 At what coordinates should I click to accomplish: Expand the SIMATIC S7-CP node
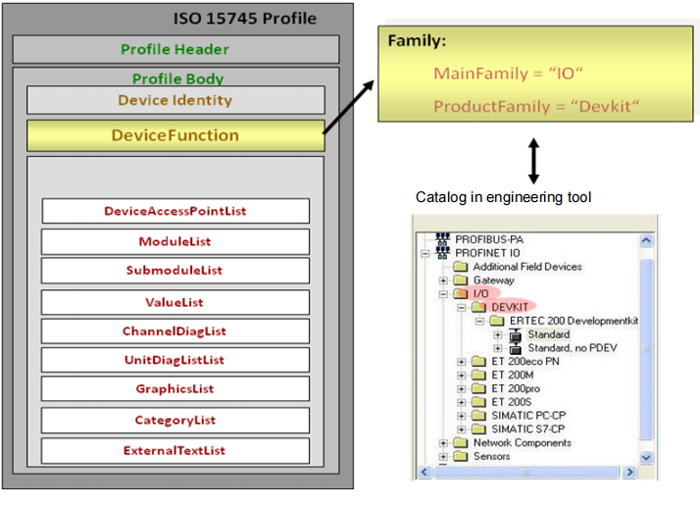click(461, 429)
